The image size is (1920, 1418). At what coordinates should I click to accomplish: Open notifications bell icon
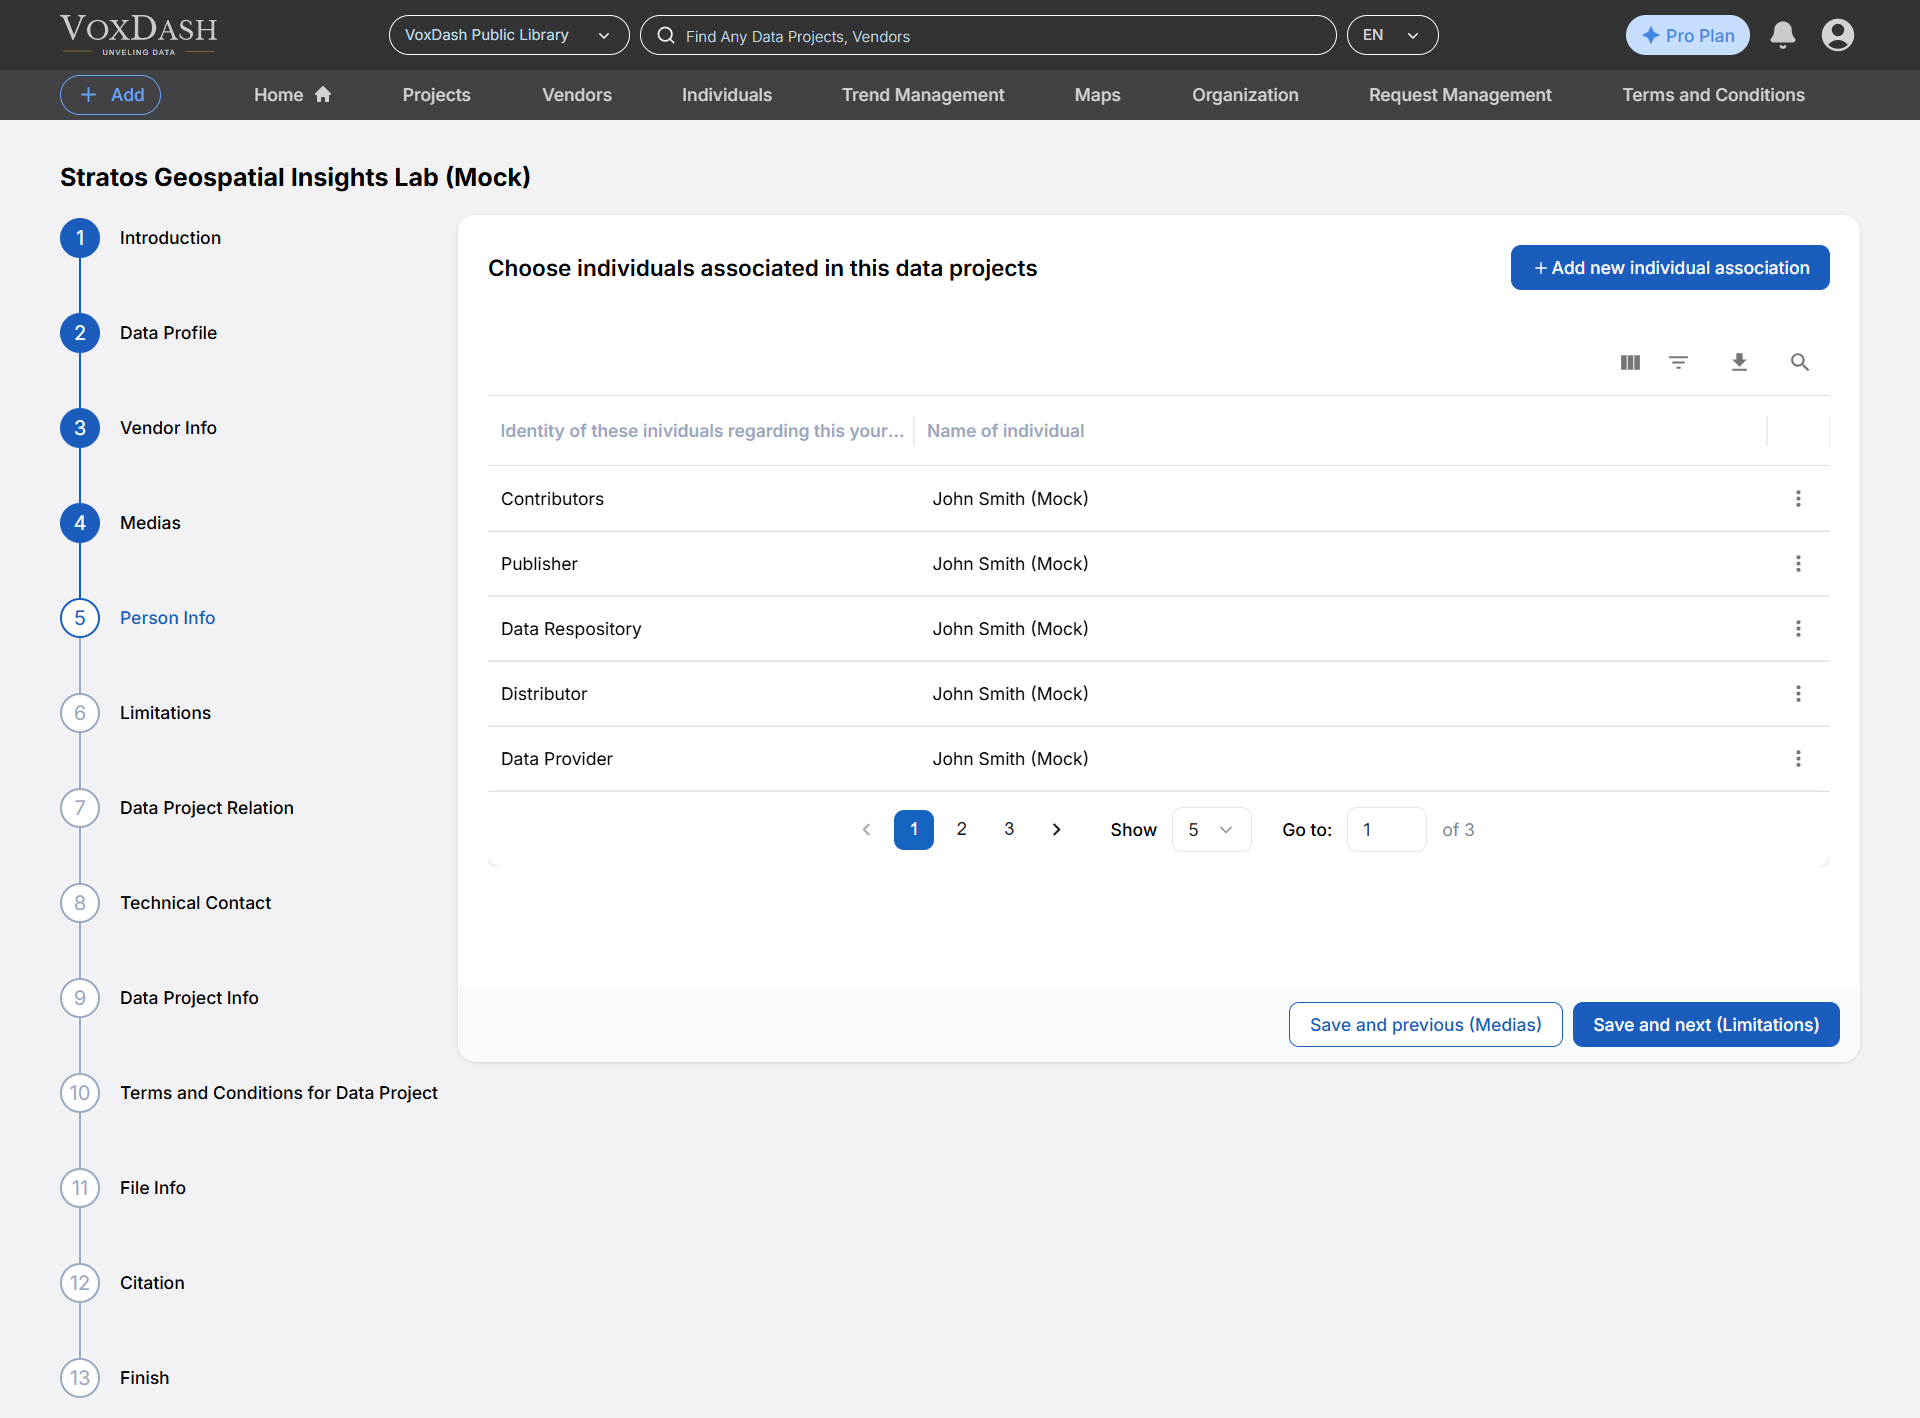[1782, 35]
